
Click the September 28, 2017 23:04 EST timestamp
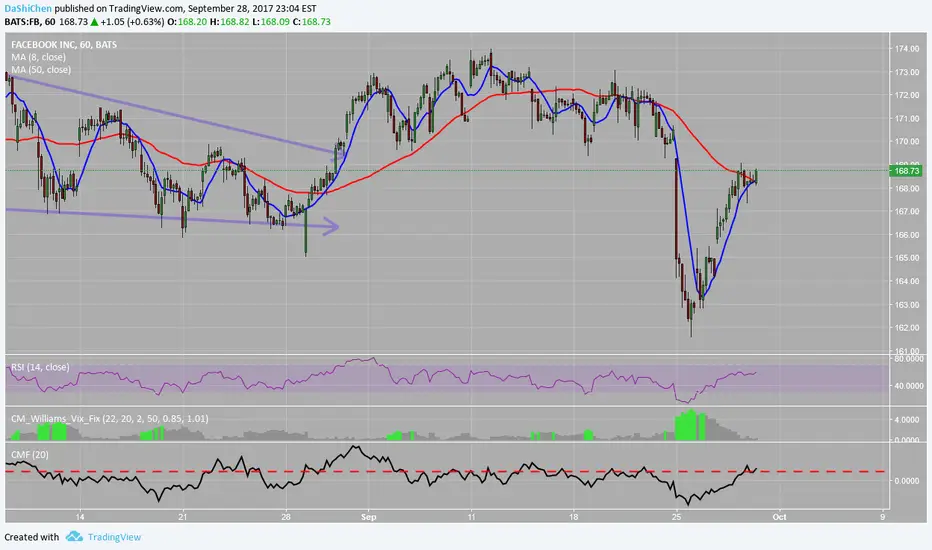pyautogui.click(x=252, y=9)
